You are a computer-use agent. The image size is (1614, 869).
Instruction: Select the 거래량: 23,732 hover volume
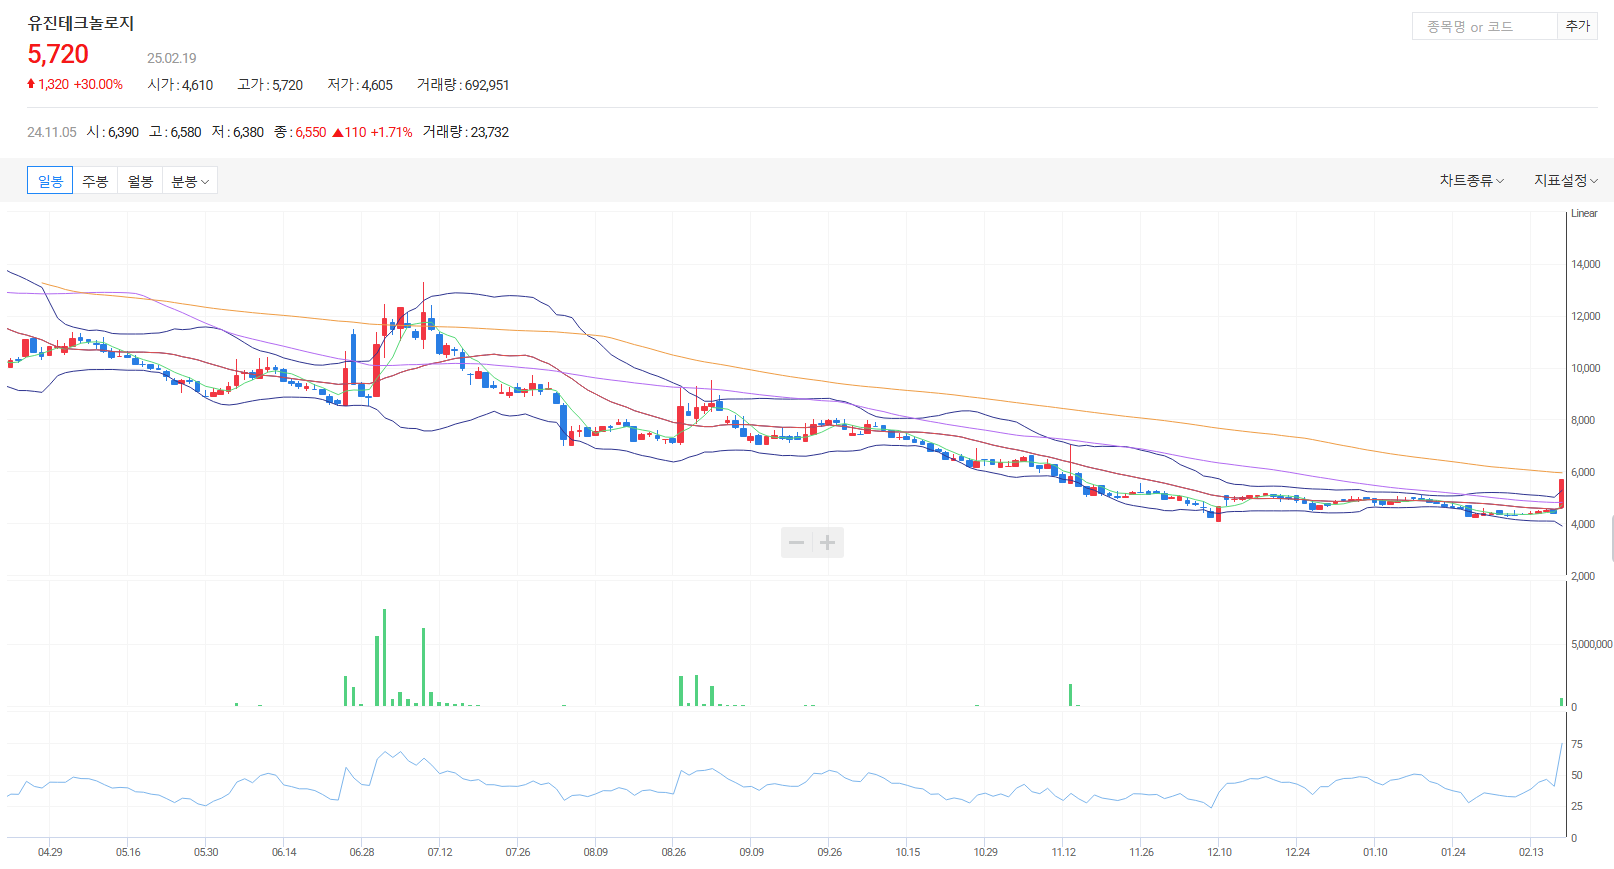(x=466, y=132)
